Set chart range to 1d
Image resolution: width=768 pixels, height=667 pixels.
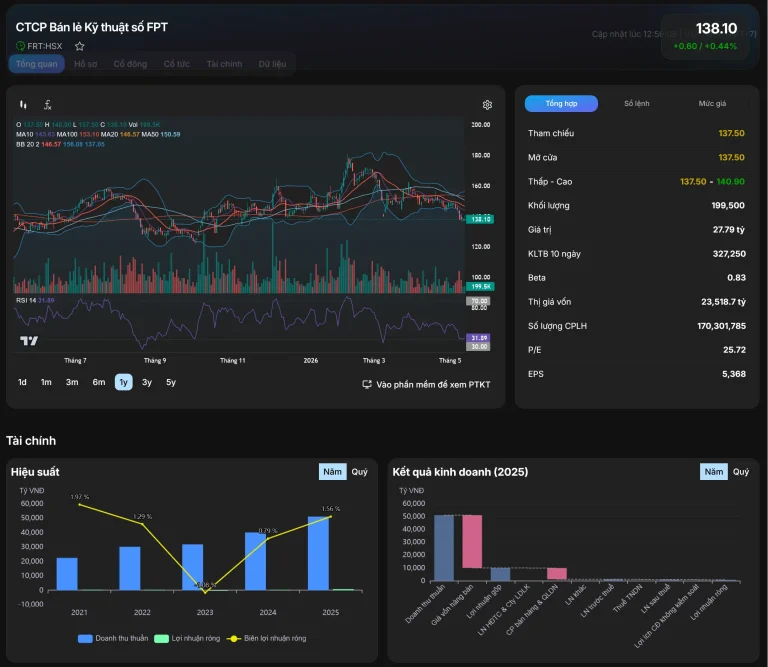click(22, 382)
